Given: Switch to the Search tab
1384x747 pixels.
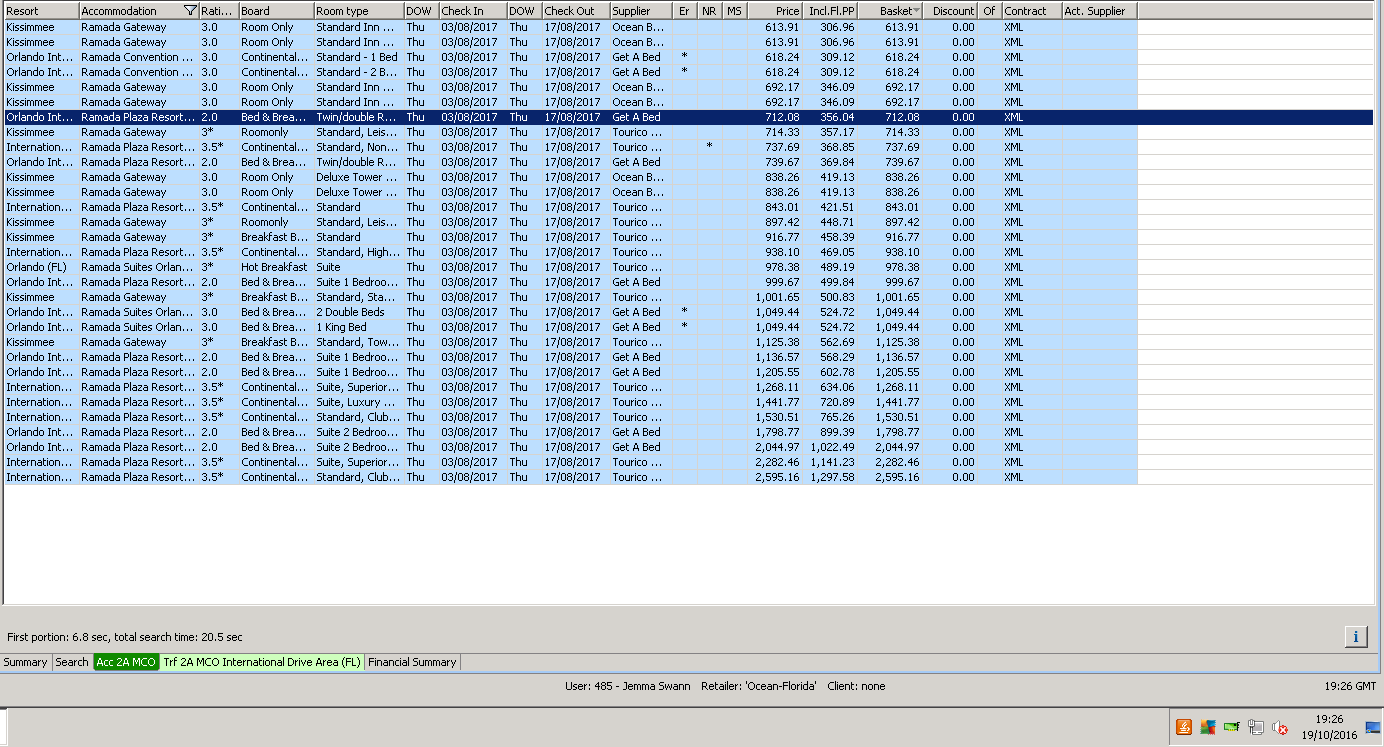Looking at the screenshot, I should pos(72,662).
